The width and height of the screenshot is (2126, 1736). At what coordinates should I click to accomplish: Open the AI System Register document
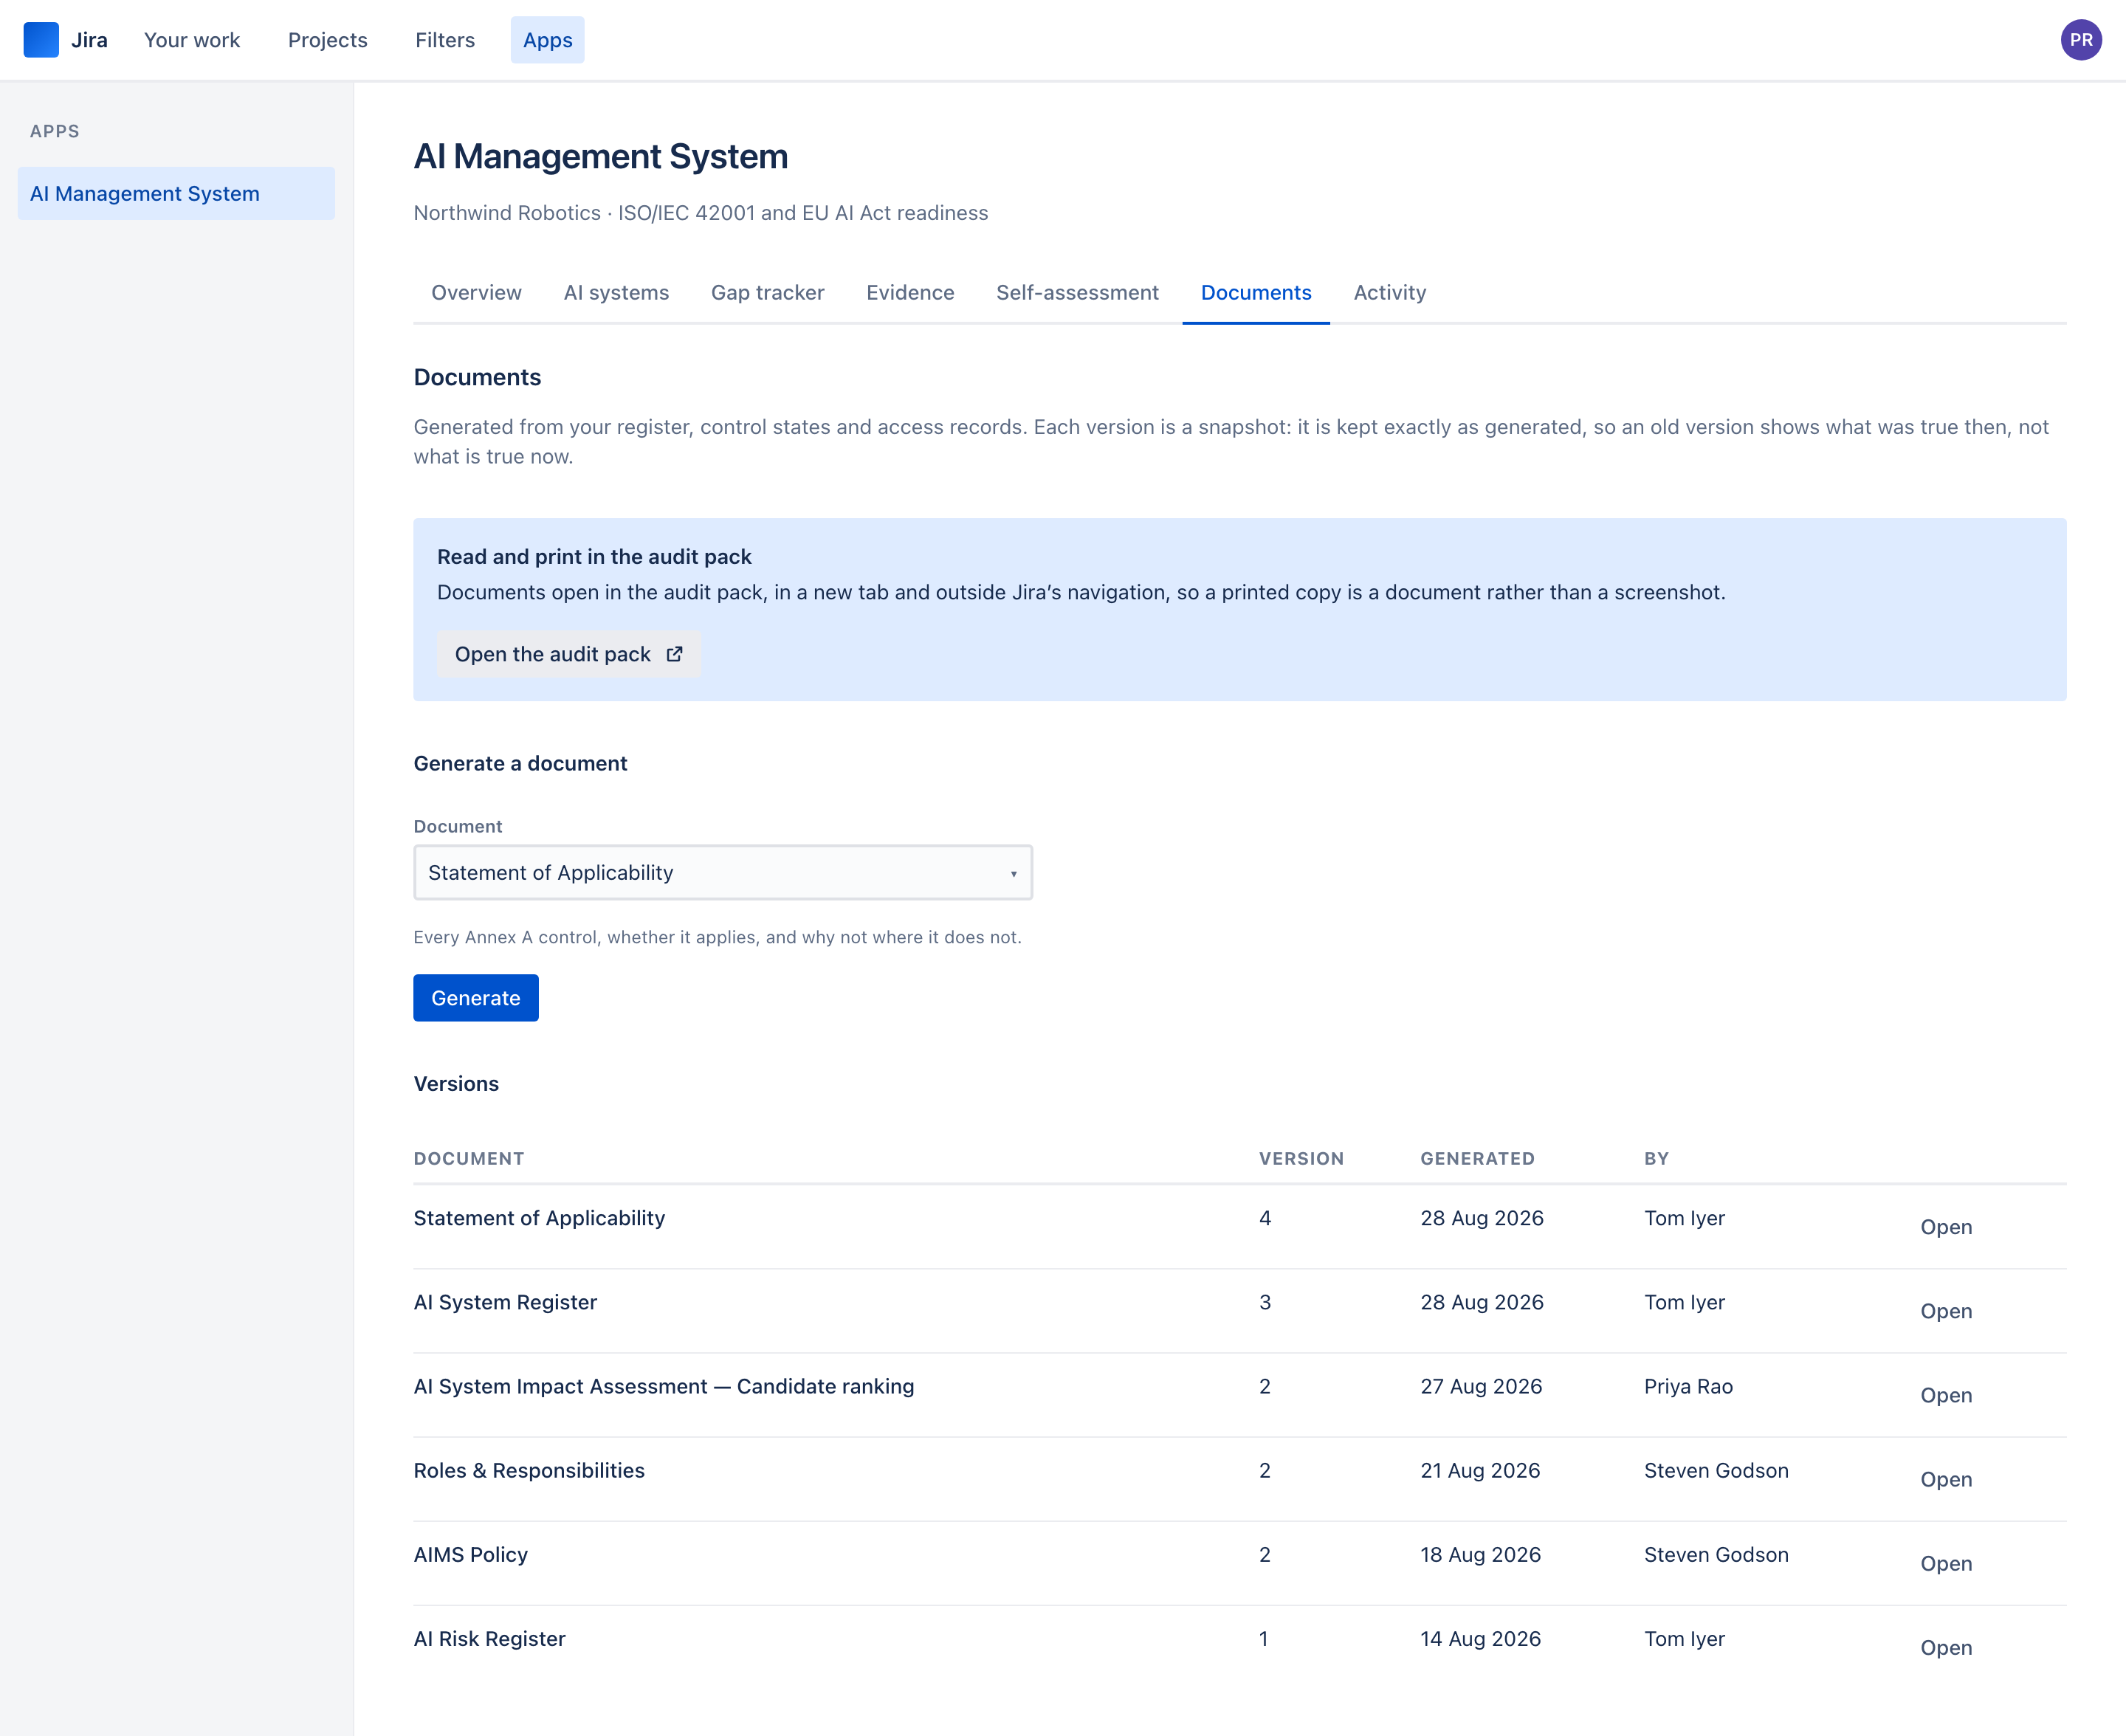1946,1311
